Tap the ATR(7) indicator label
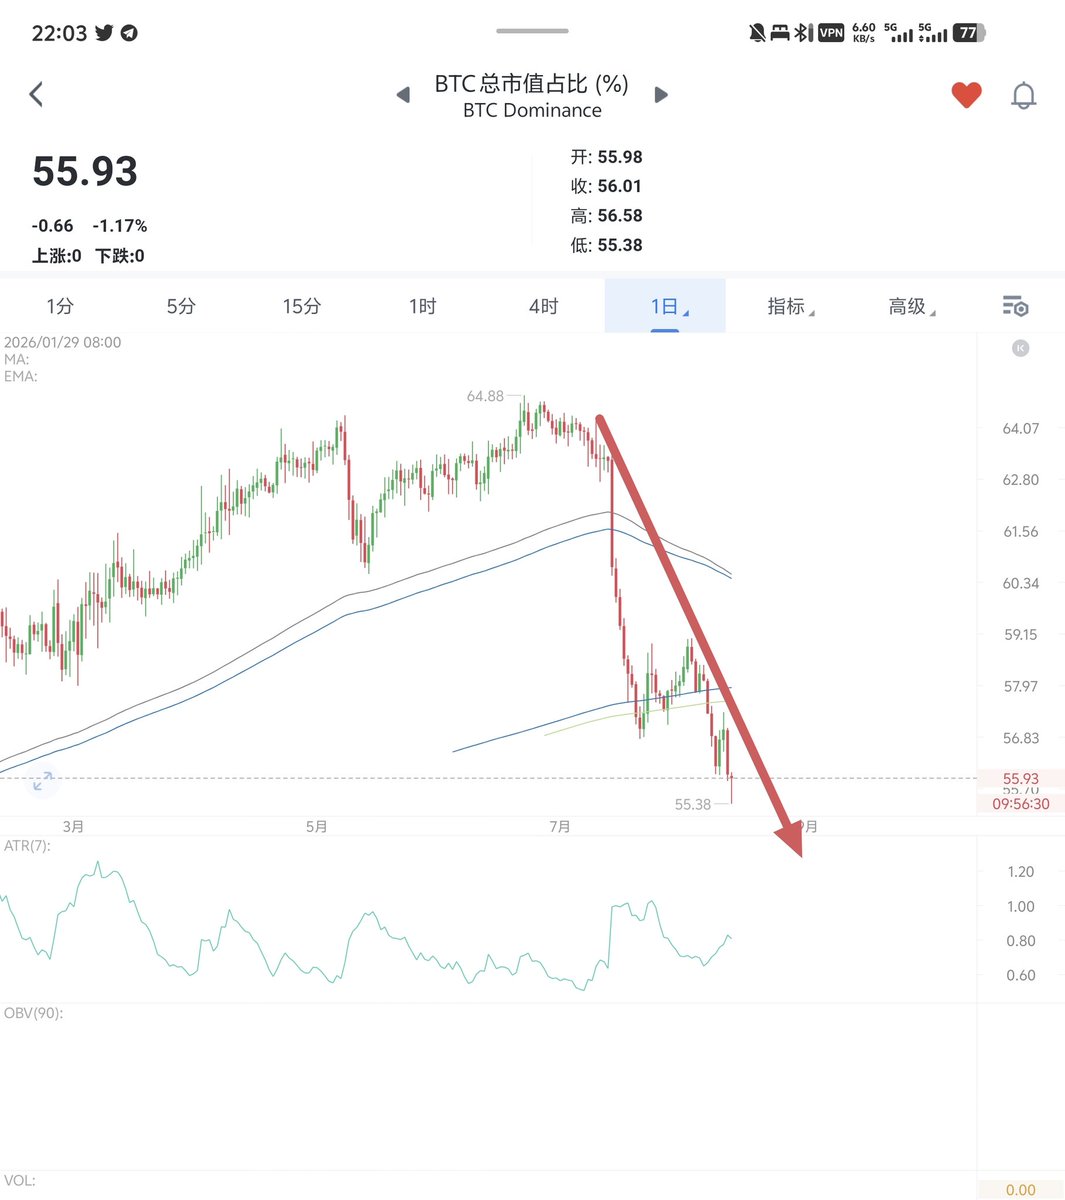 (x=27, y=846)
